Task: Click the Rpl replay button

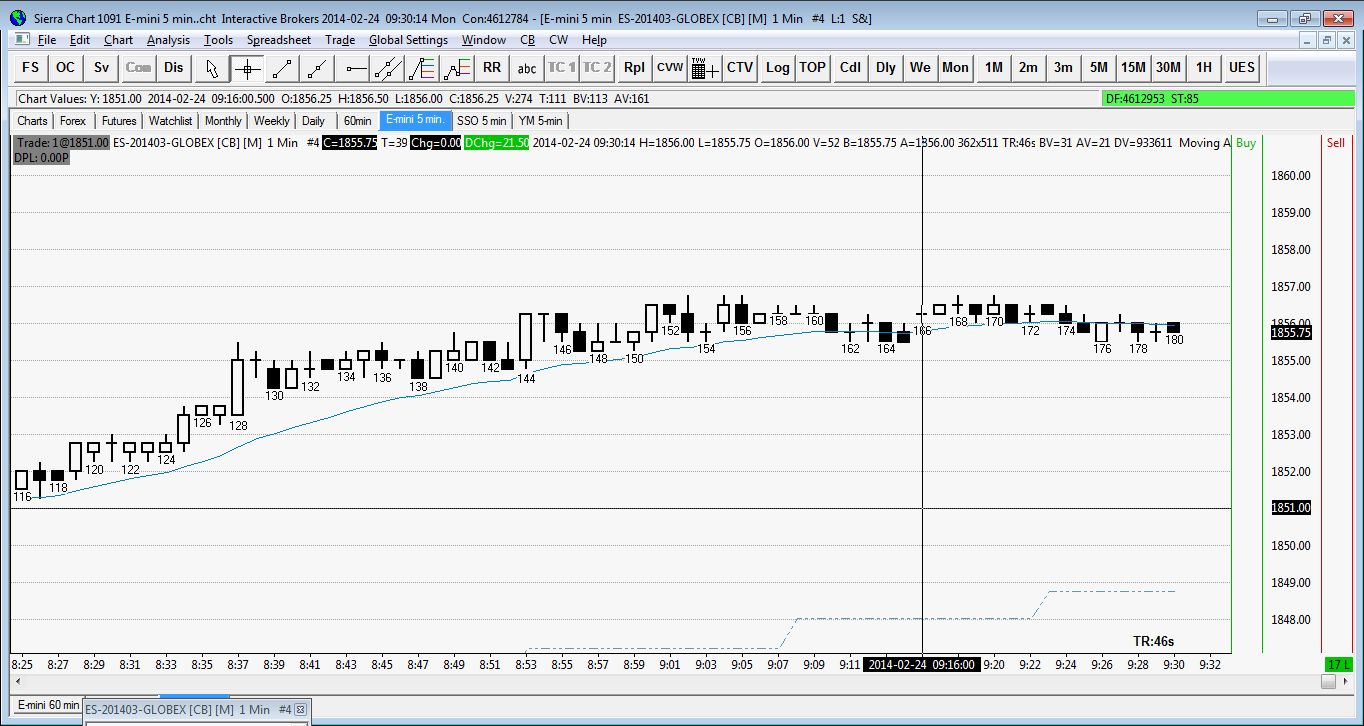Action: click(x=634, y=68)
